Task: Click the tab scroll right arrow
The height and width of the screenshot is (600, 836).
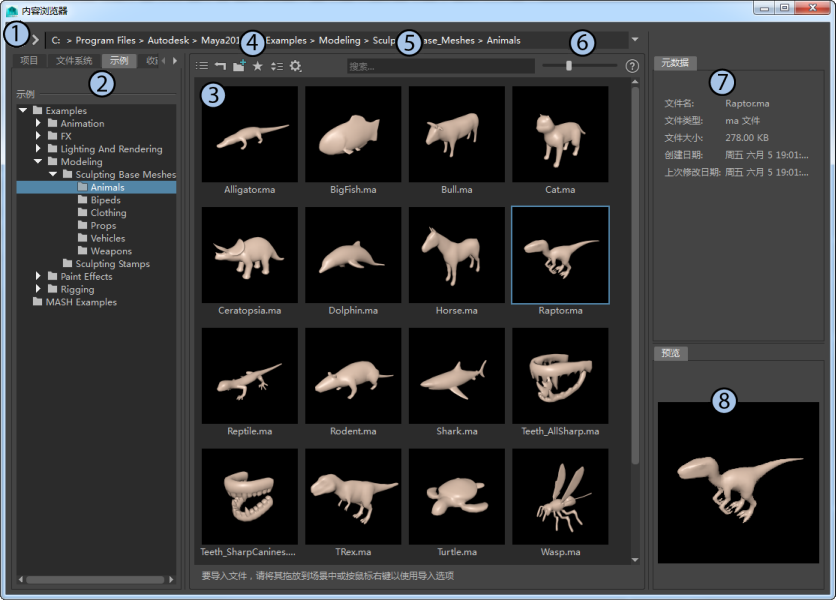Action: (174, 60)
